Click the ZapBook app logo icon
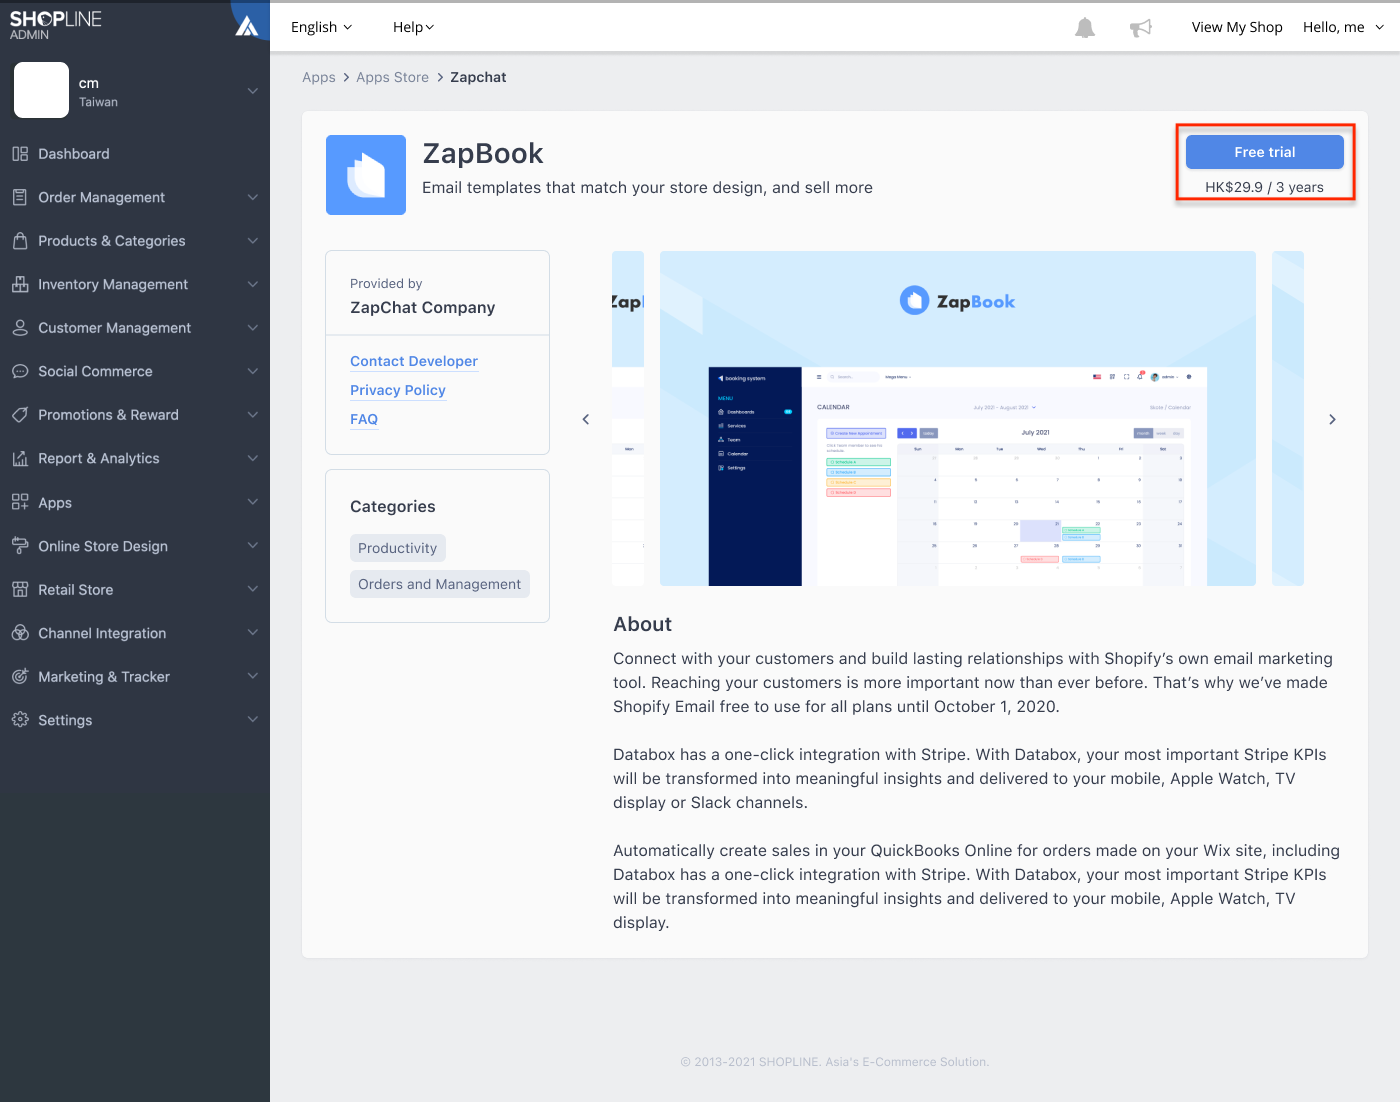This screenshot has height=1102, width=1400. pos(366,175)
